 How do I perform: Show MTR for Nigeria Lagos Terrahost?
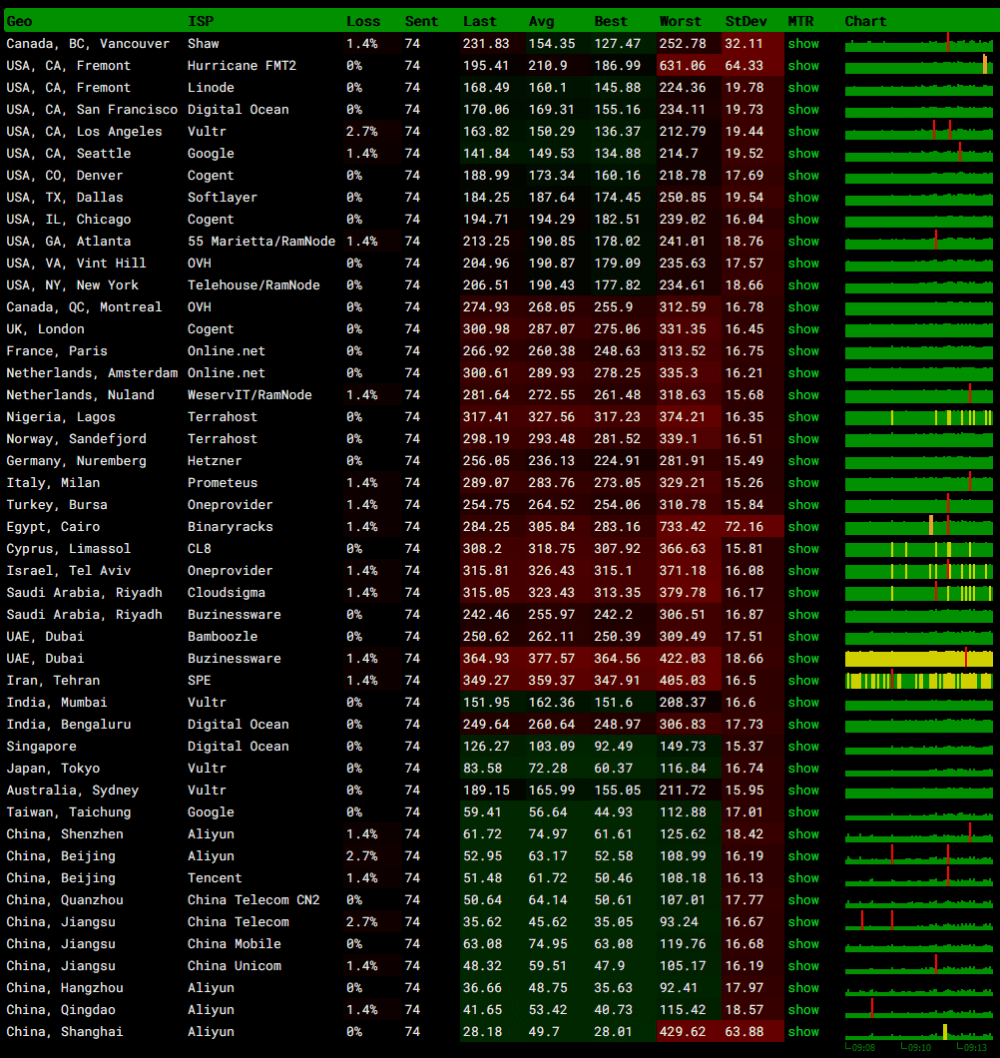pos(803,417)
